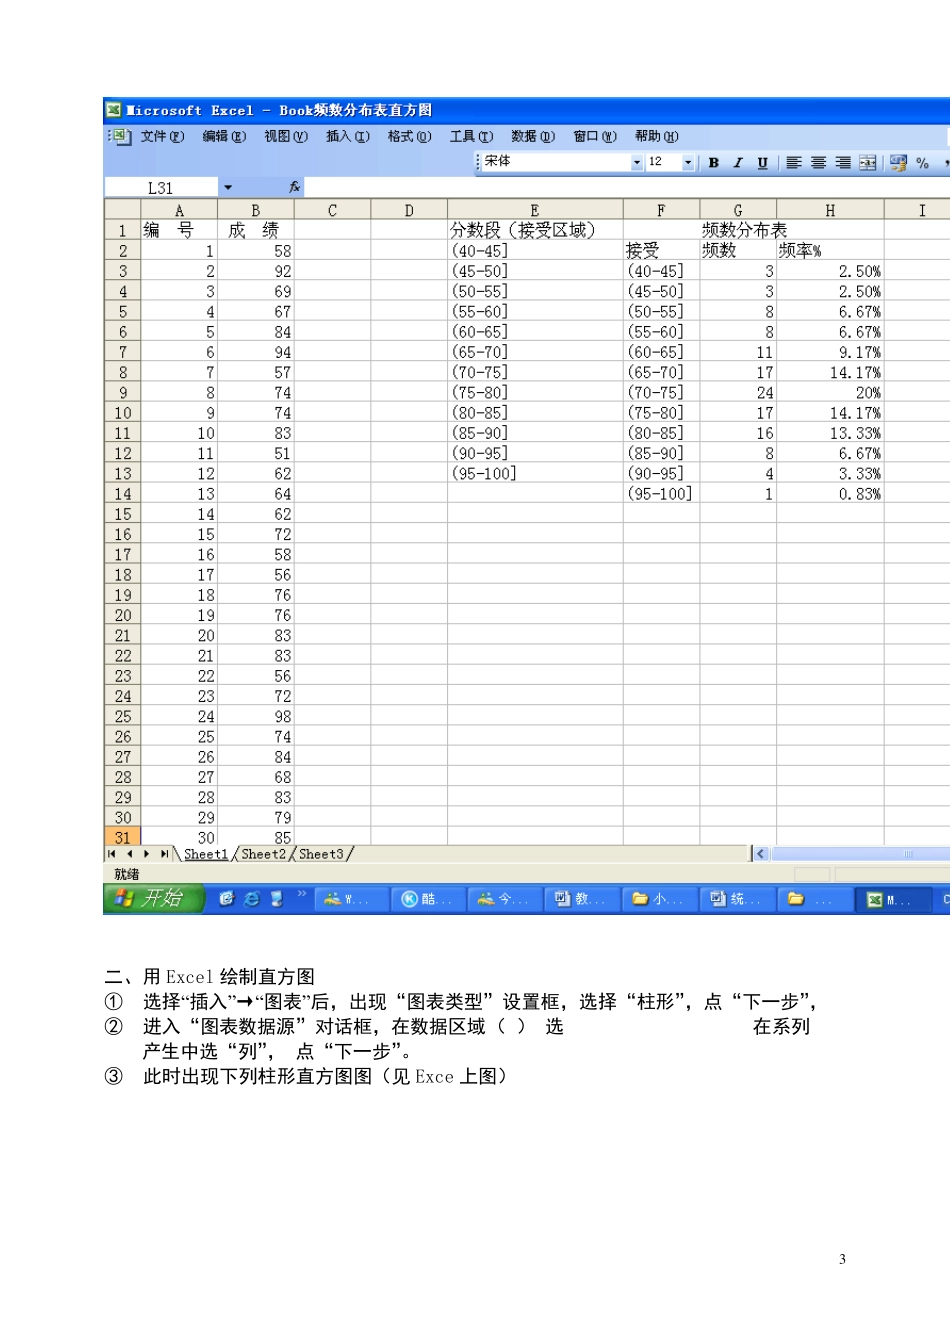Click the 20% frequency cell
This screenshot has height=1344, width=950.
click(830, 392)
